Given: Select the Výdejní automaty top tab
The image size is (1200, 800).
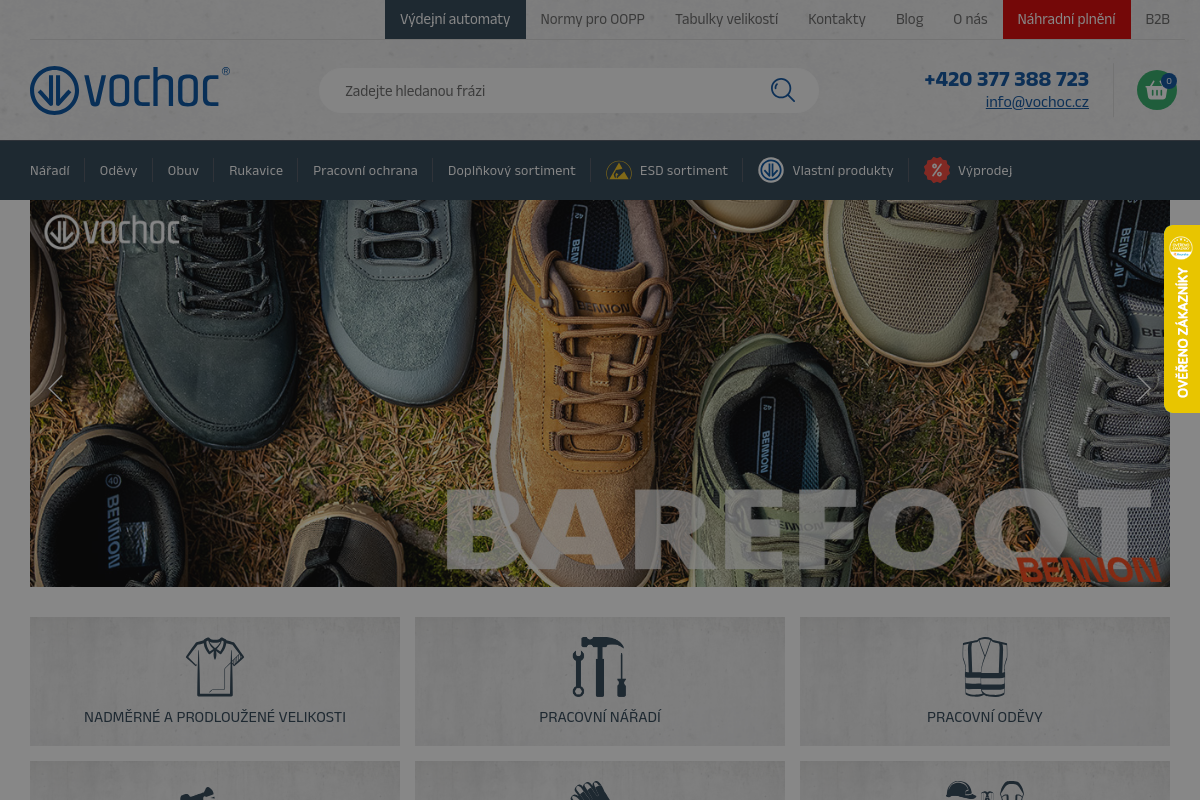Looking at the screenshot, I should click(455, 19).
